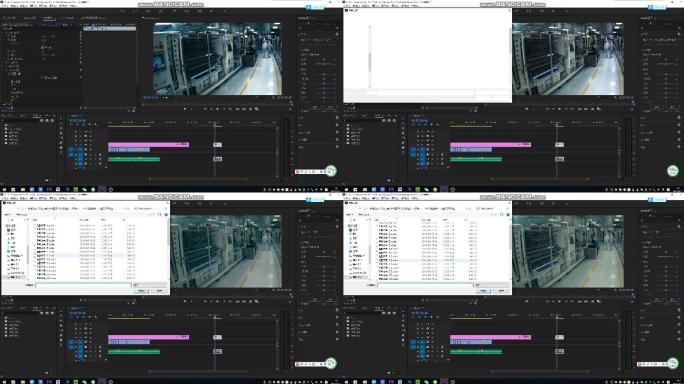Select the green audio clip in the frame showing the Effect Controls panel

134,159
